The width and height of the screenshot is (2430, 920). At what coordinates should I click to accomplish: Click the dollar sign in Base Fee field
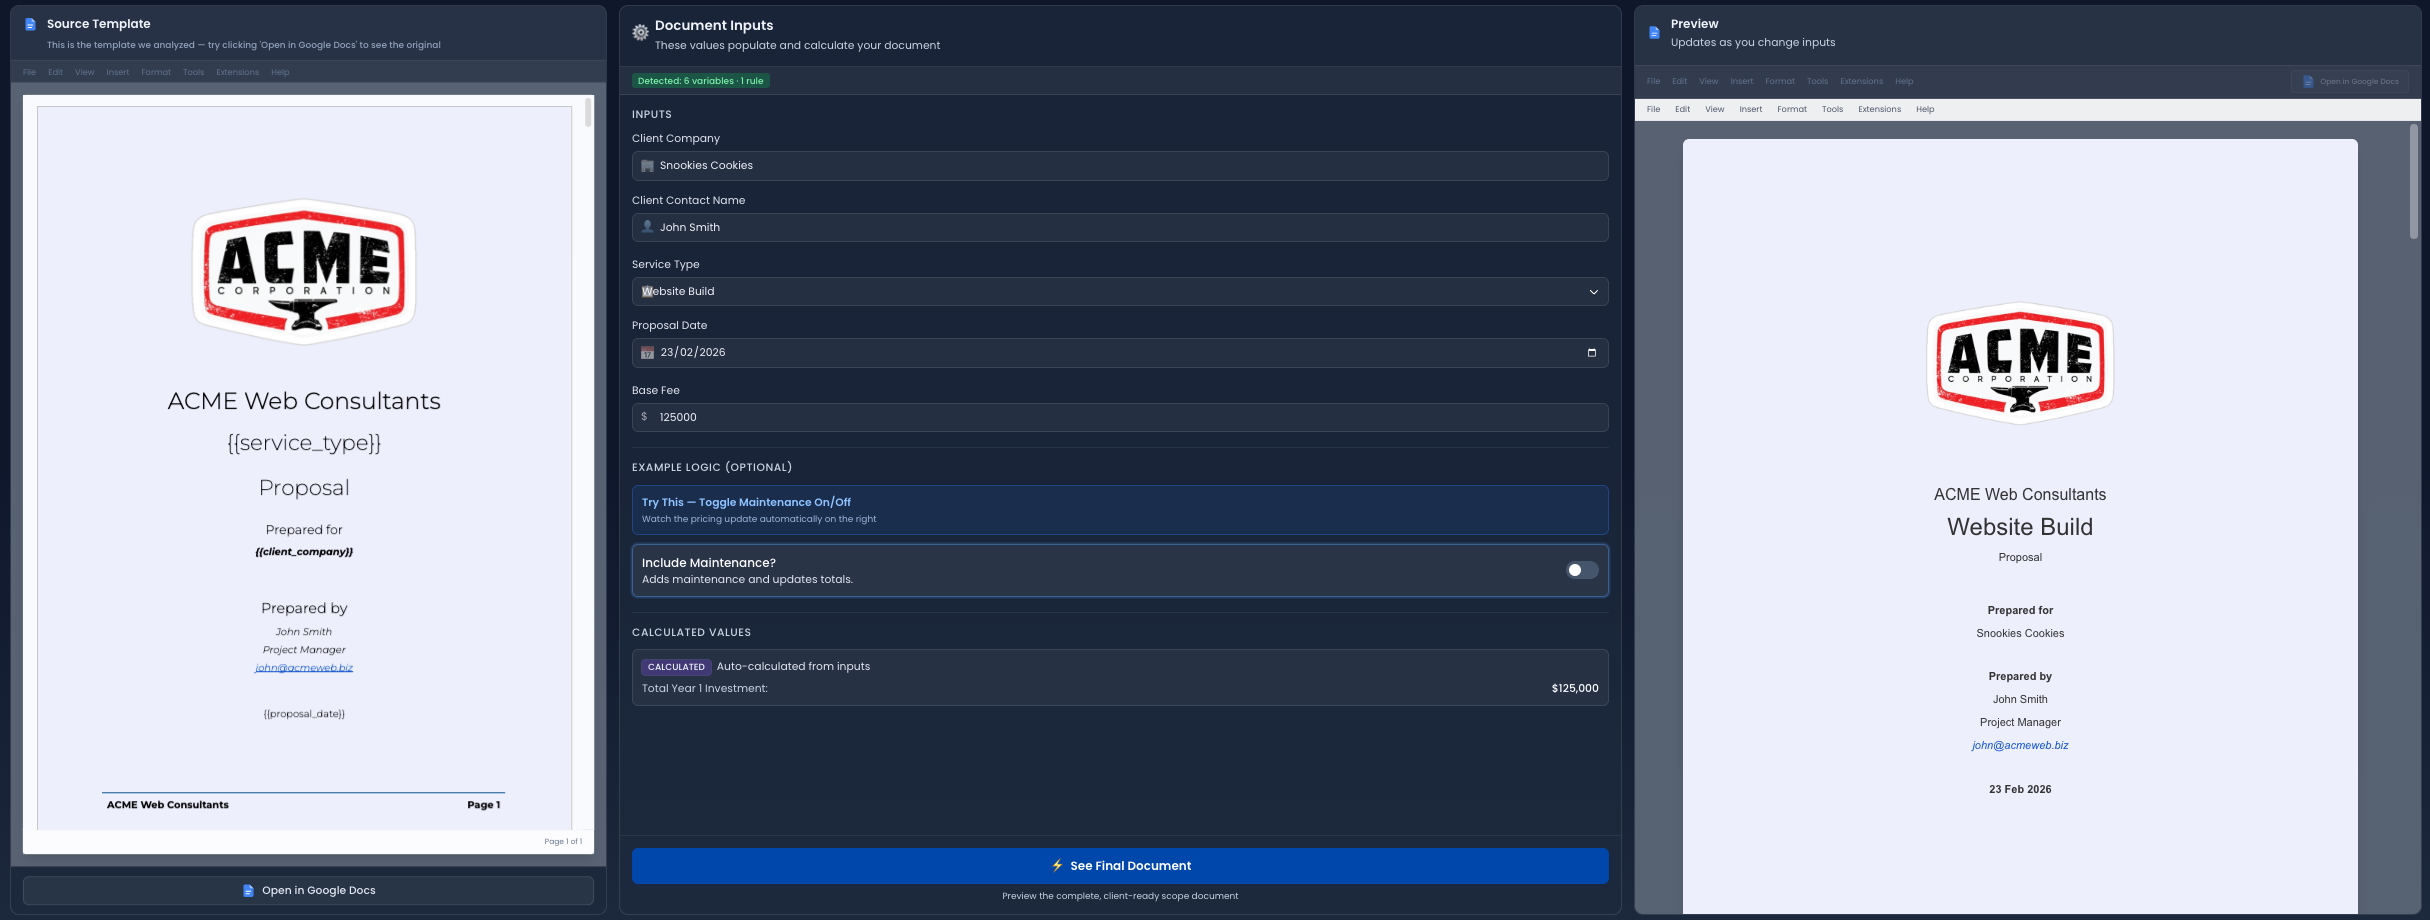tap(644, 417)
